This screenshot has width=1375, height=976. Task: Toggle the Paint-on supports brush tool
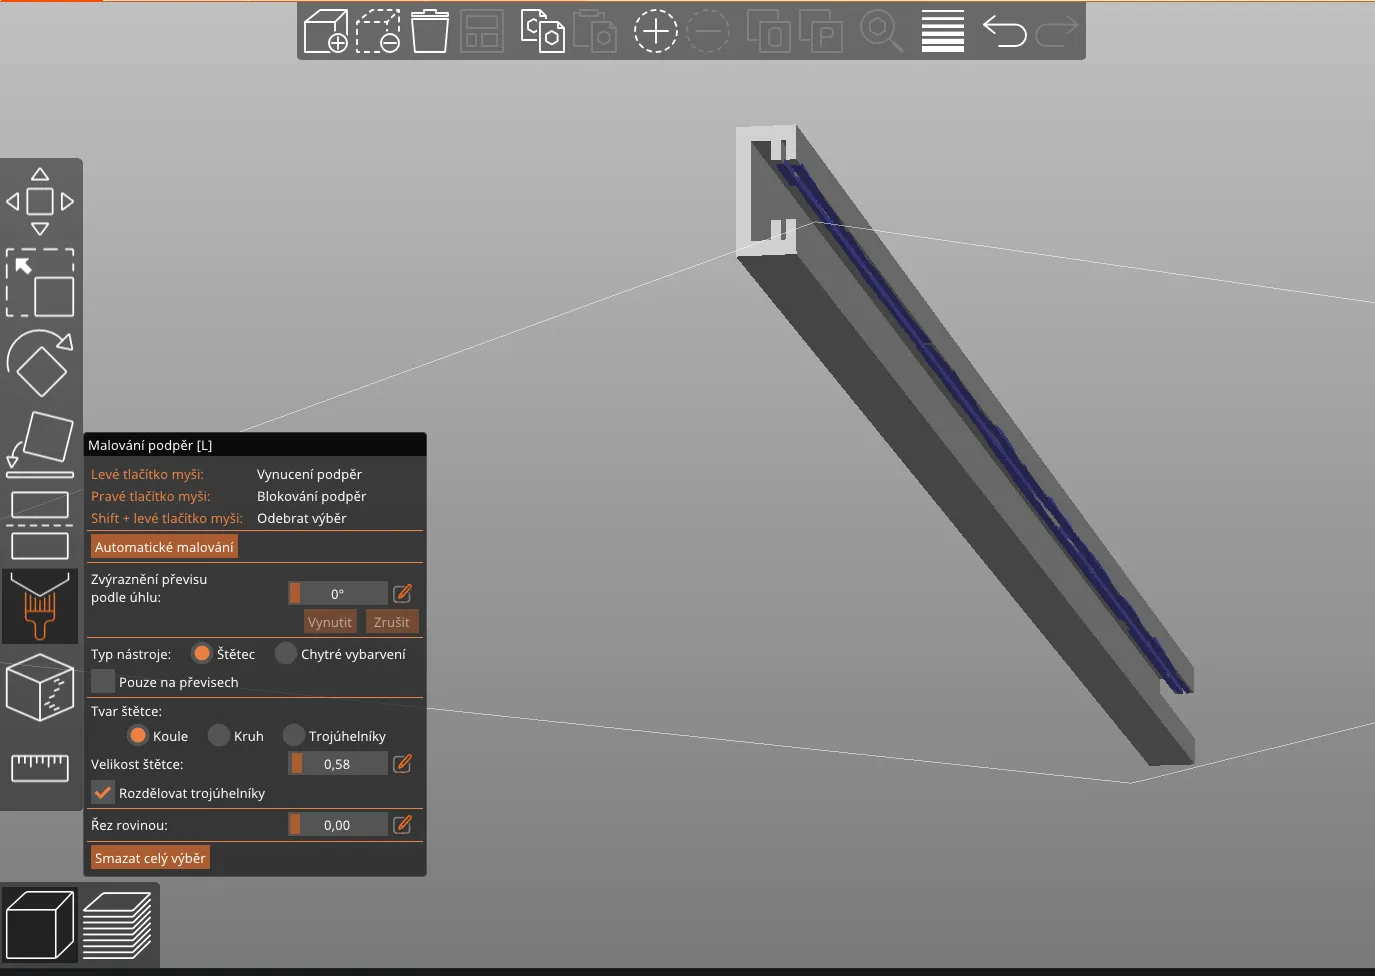(x=40, y=606)
